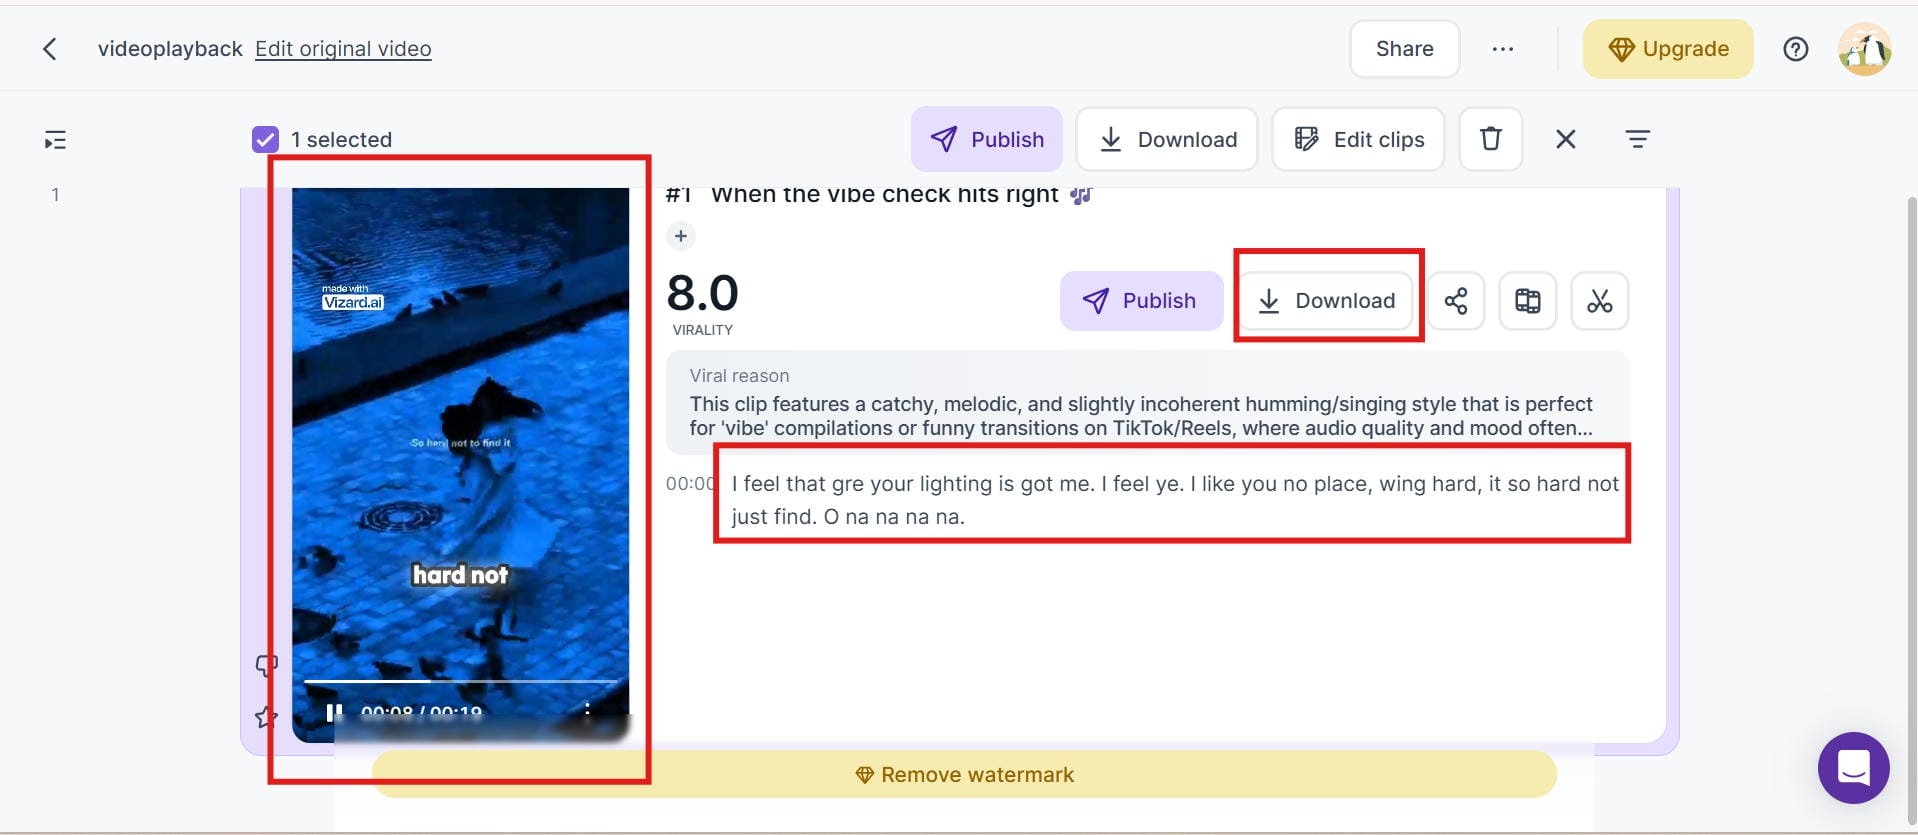This screenshot has height=835, width=1918.
Task: Open the three-dot more options menu
Action: tap(1502, 49)
